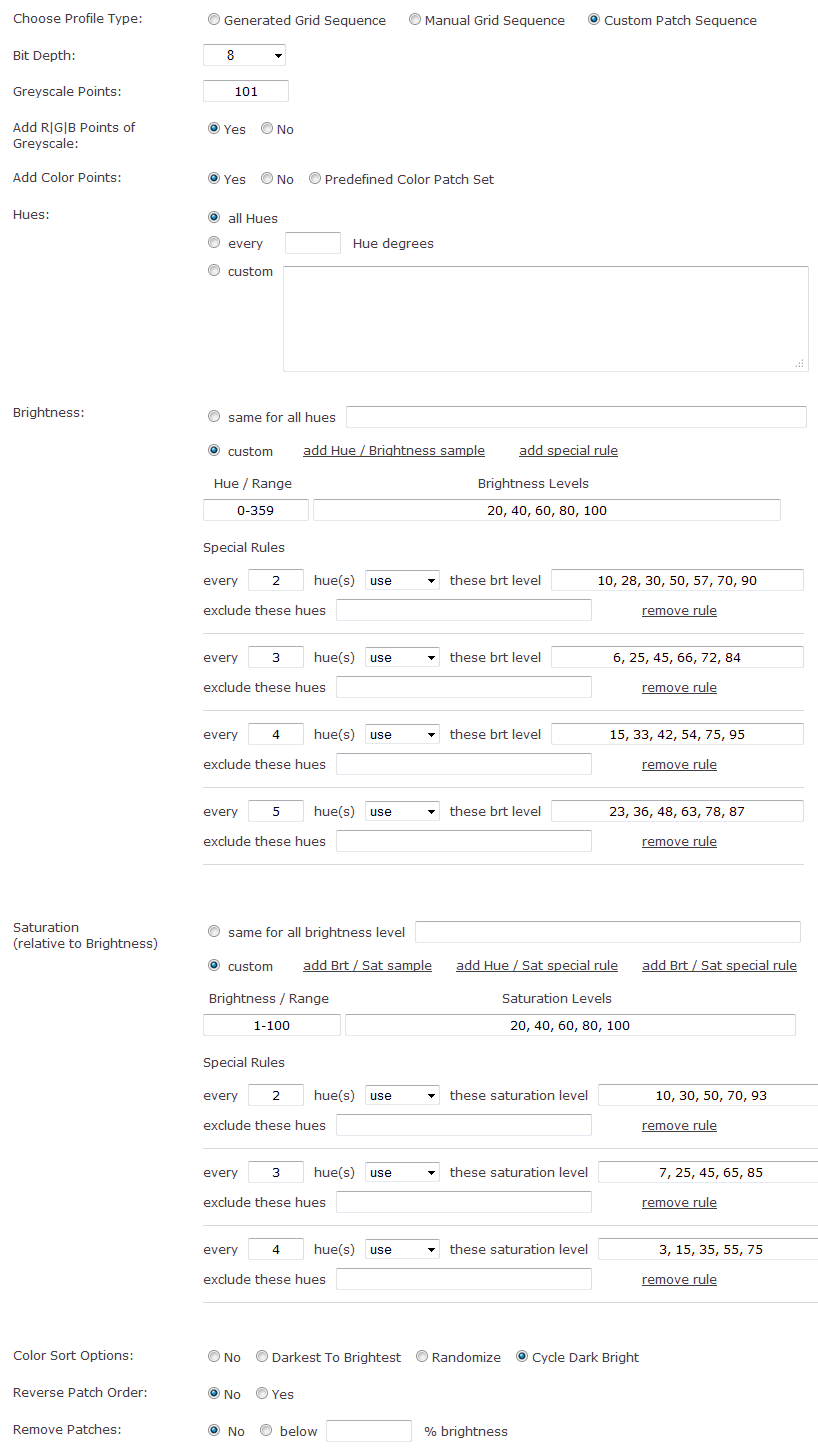Remove the every 3 hues brightness rule
This screenshot has width=818, height=1452.
point(679,688)
